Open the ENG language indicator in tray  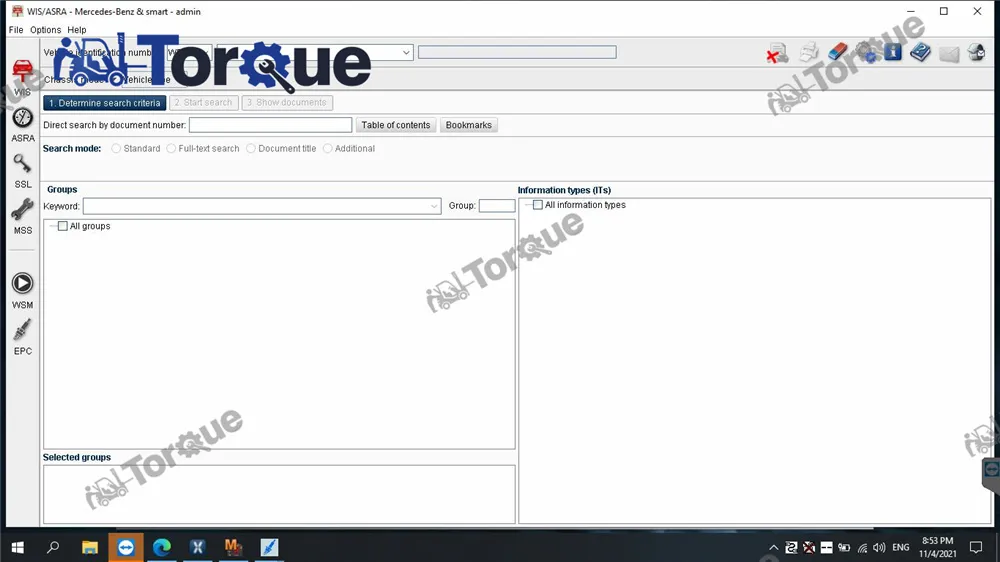click(901, 547)
